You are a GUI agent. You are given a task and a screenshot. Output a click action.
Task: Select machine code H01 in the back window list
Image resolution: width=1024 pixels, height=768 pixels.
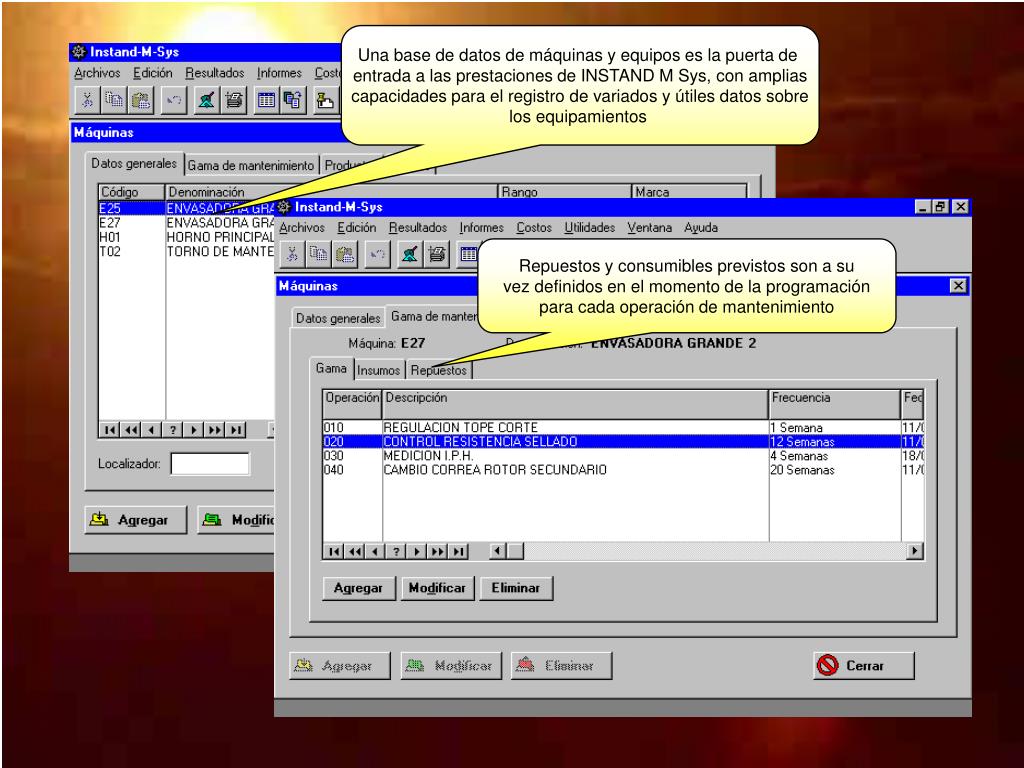click(110, 237)
